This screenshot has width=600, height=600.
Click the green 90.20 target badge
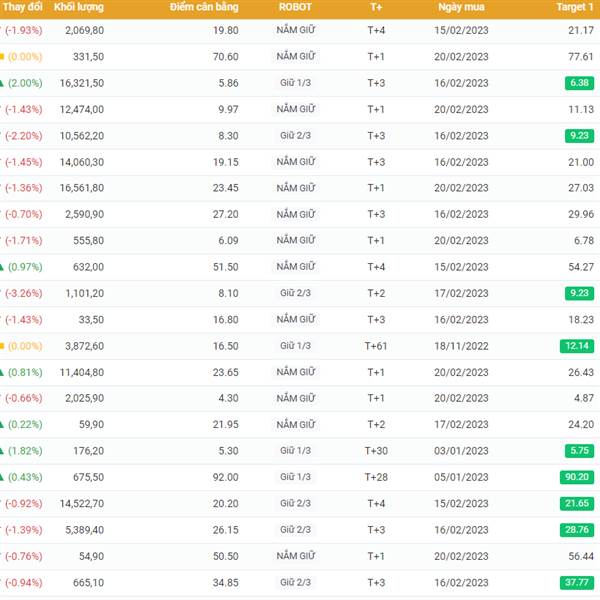577,477
